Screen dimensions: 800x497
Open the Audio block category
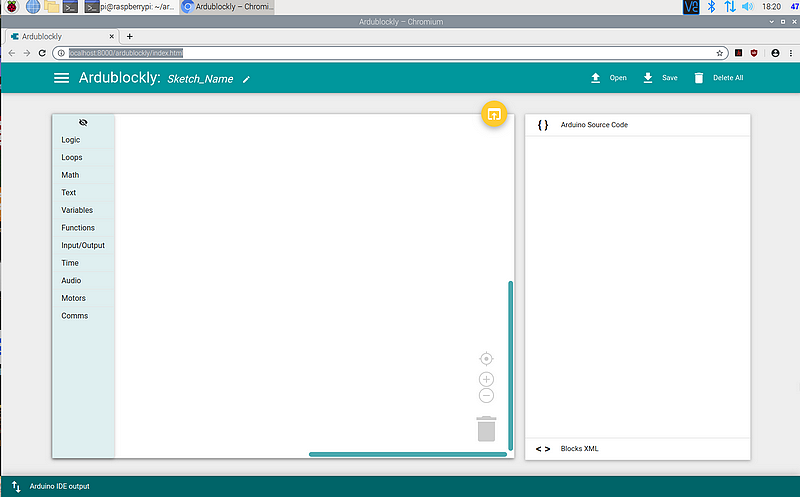click(x=83, y=281)
